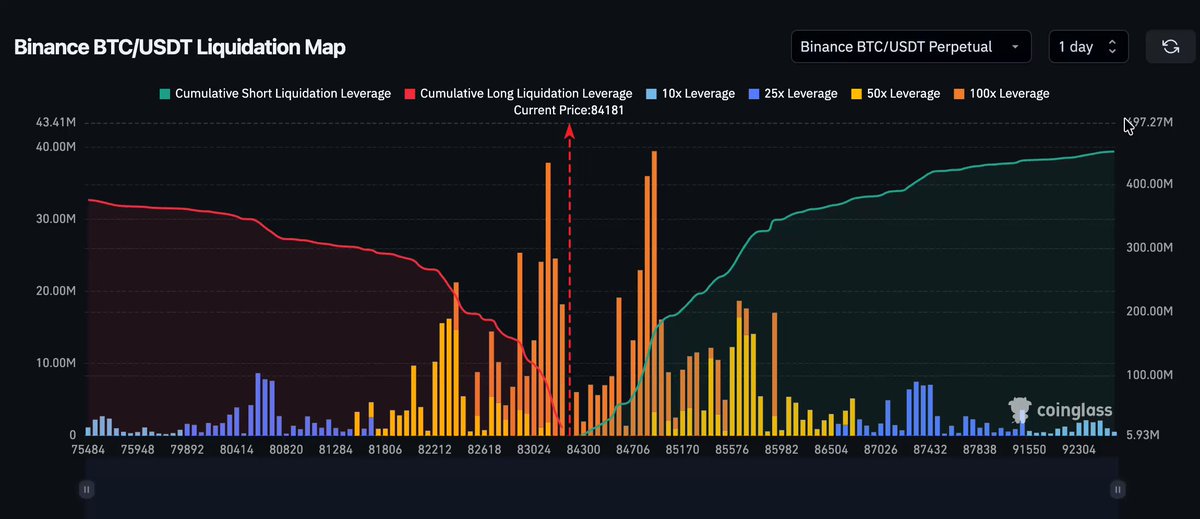Grab the right zoom slider handle

point(1117,489)
